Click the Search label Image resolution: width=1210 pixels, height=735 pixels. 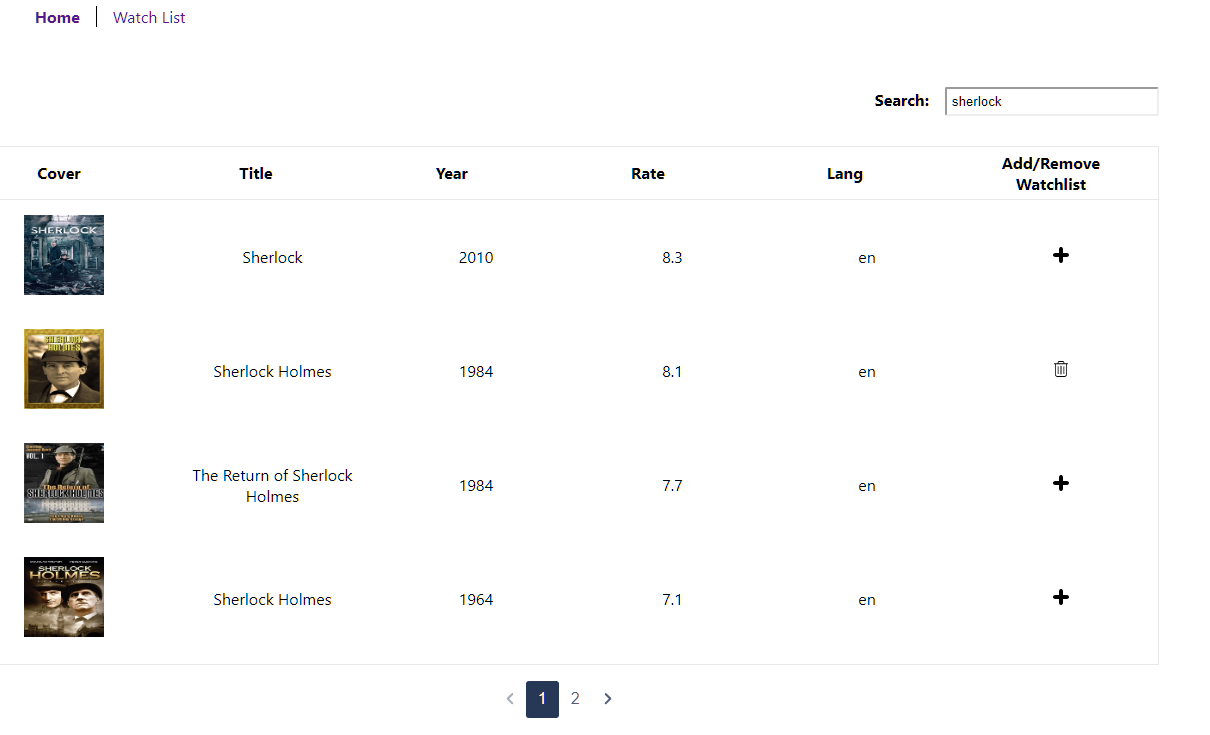click(x=902, y=100)
